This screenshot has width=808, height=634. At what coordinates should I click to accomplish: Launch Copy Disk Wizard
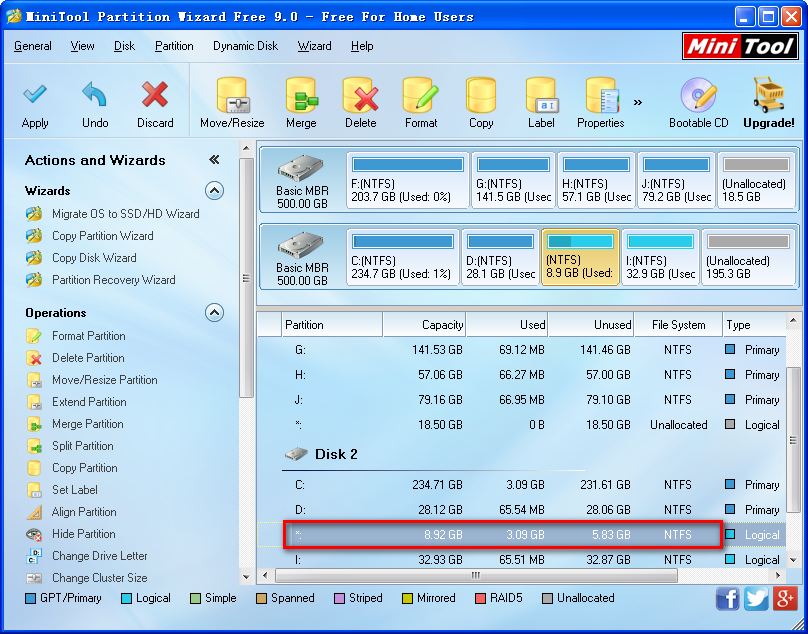tap(81, 258)
